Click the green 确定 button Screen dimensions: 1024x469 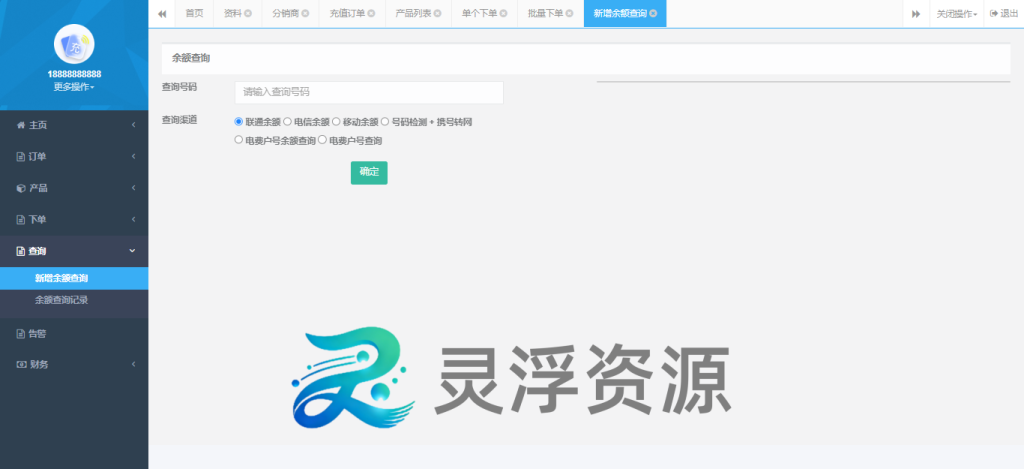369,172
